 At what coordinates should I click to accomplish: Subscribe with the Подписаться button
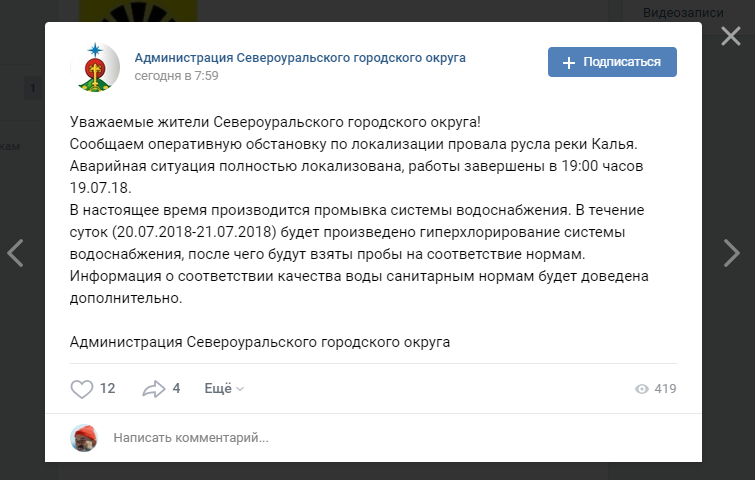tap(612, 62)
